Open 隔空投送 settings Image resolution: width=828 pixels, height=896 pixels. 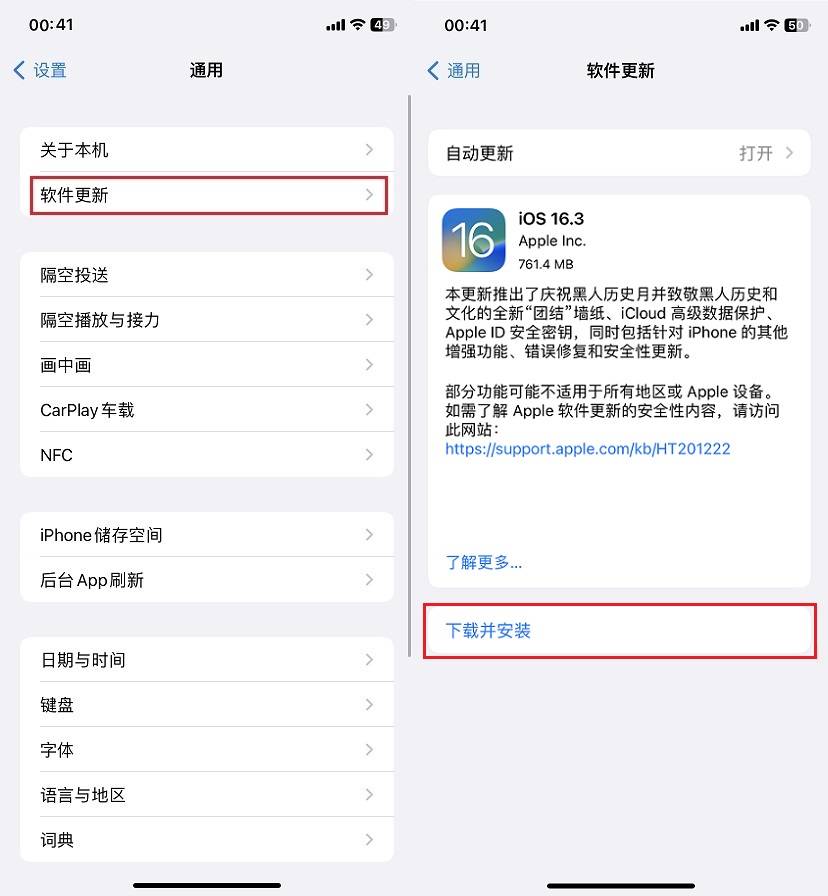tap(207, 275)
